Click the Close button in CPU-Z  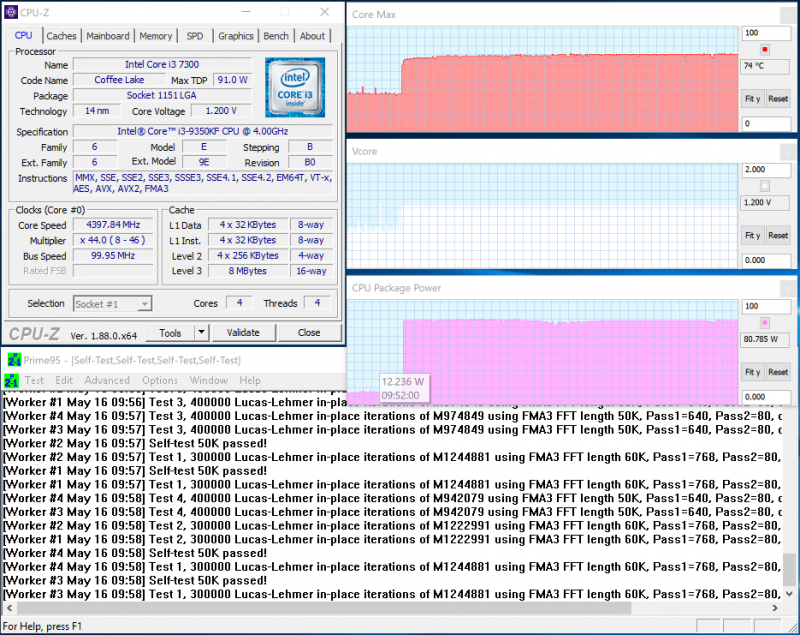click(x=309, y=333)
